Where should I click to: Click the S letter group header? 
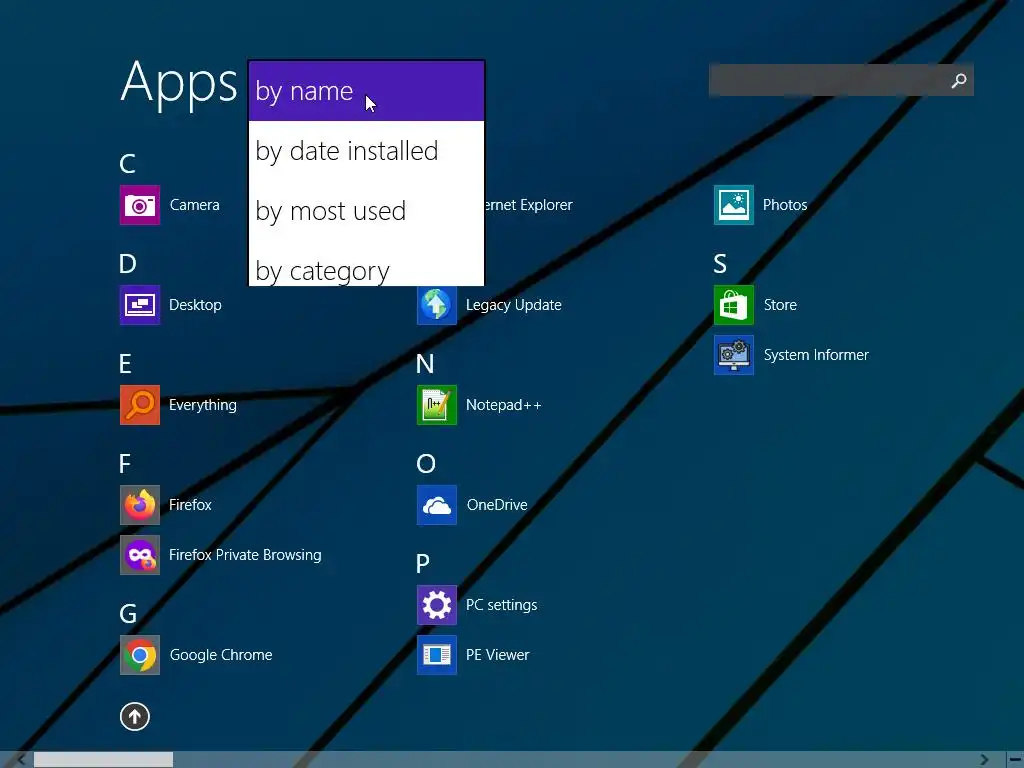(720, 264)
